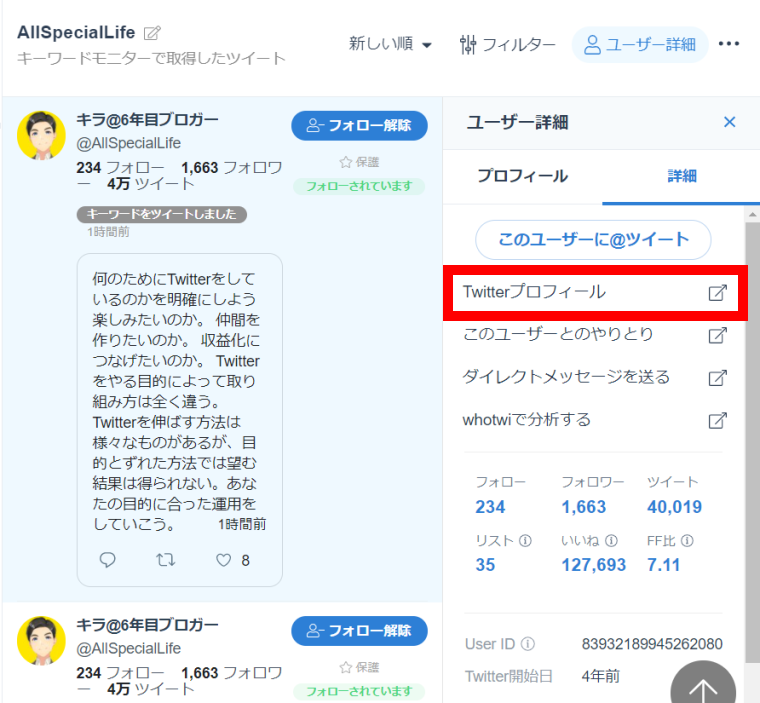The height and width of the screenshot is (703, 760).
Task: Like the tweet with the heart icon
Action: tap(222, 560)
